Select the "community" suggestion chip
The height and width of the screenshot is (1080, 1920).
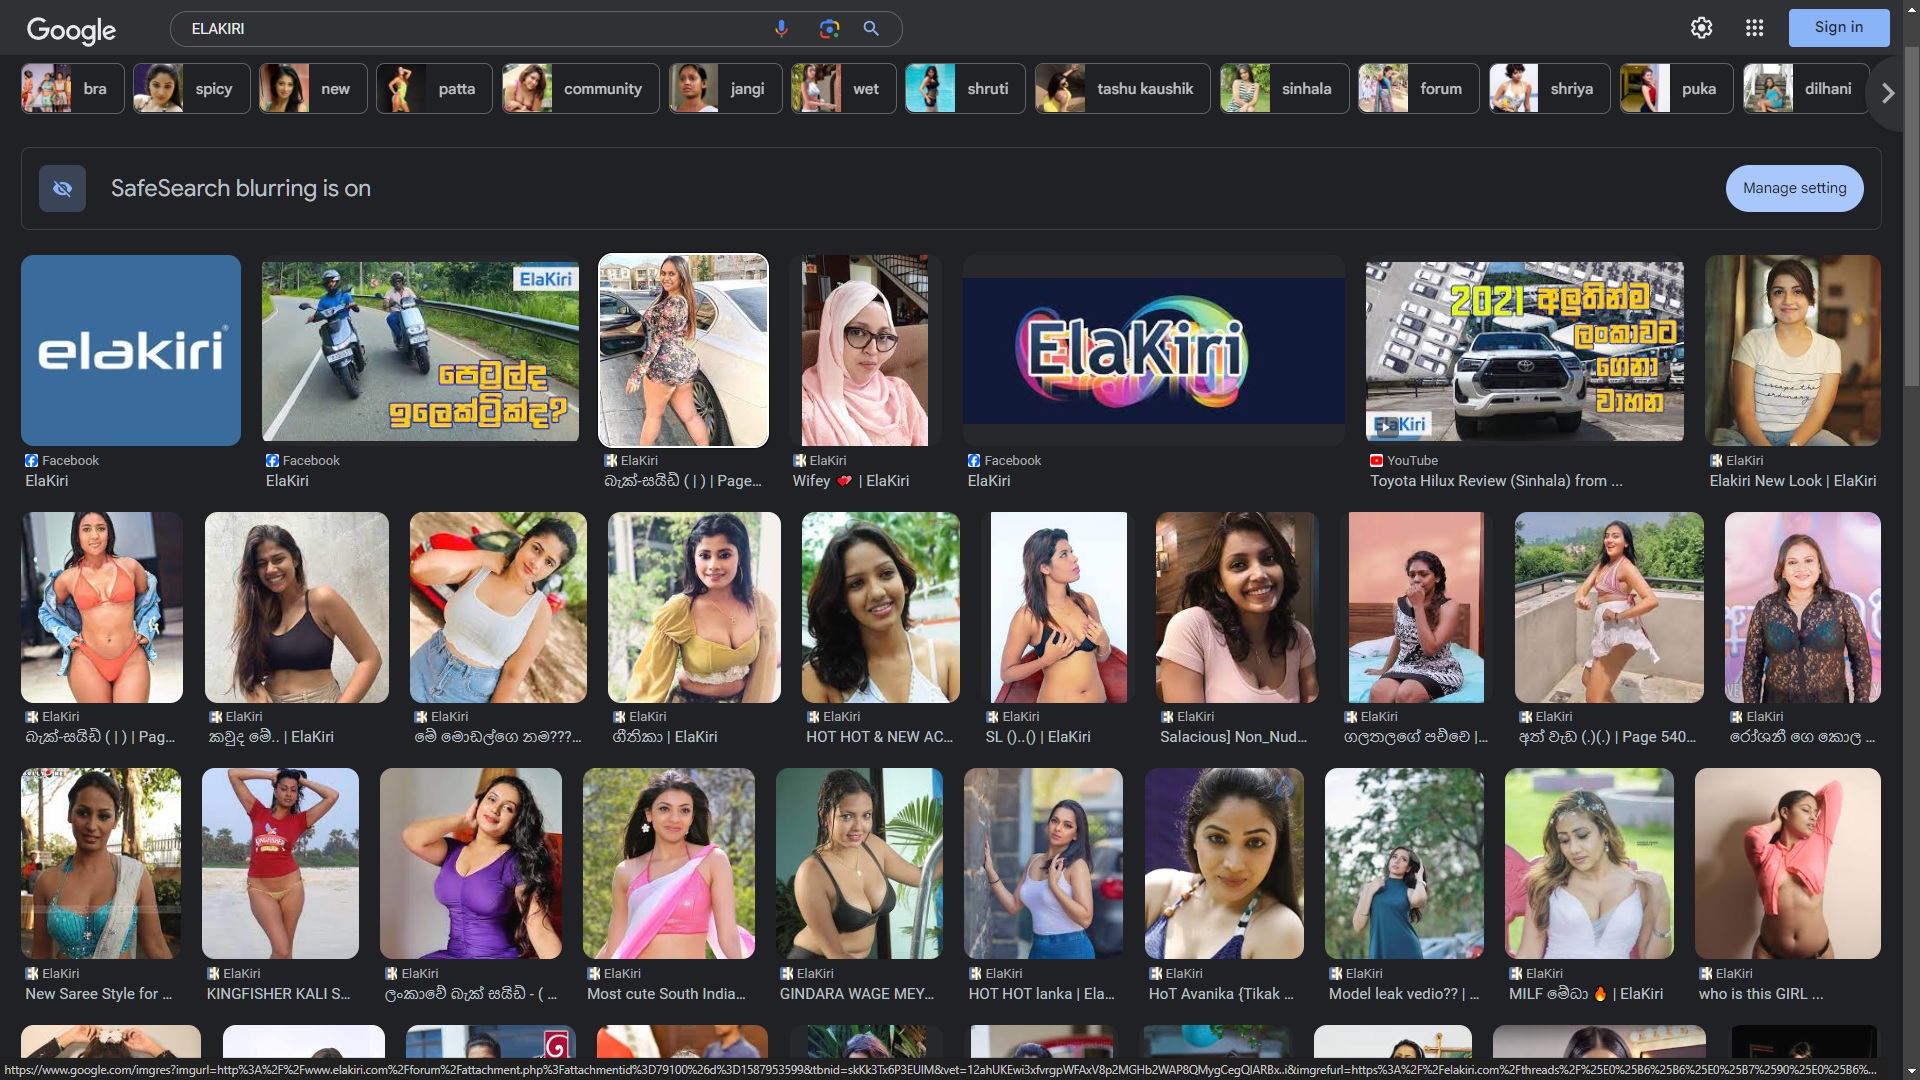click(580, 89)
